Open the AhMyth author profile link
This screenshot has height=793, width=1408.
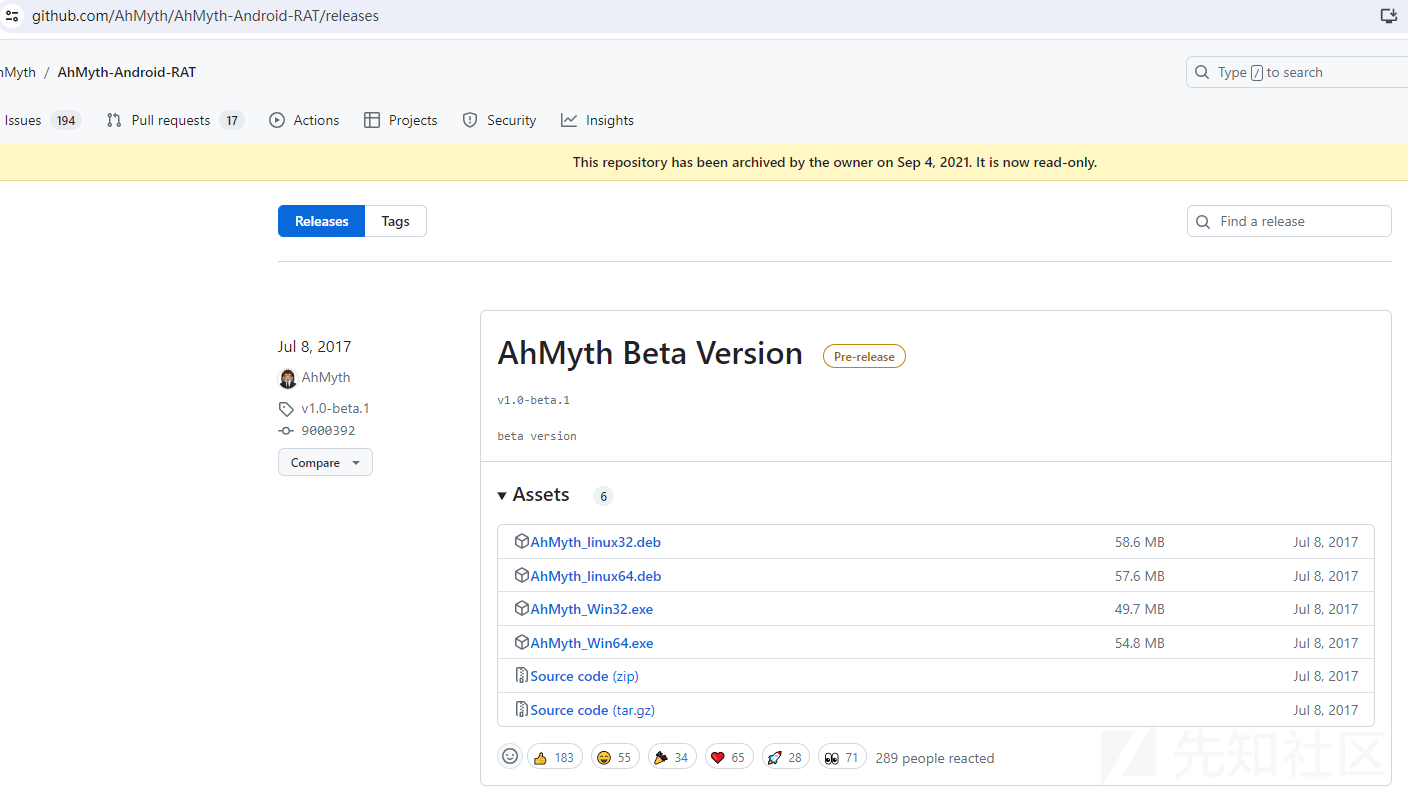pos(326,377)
